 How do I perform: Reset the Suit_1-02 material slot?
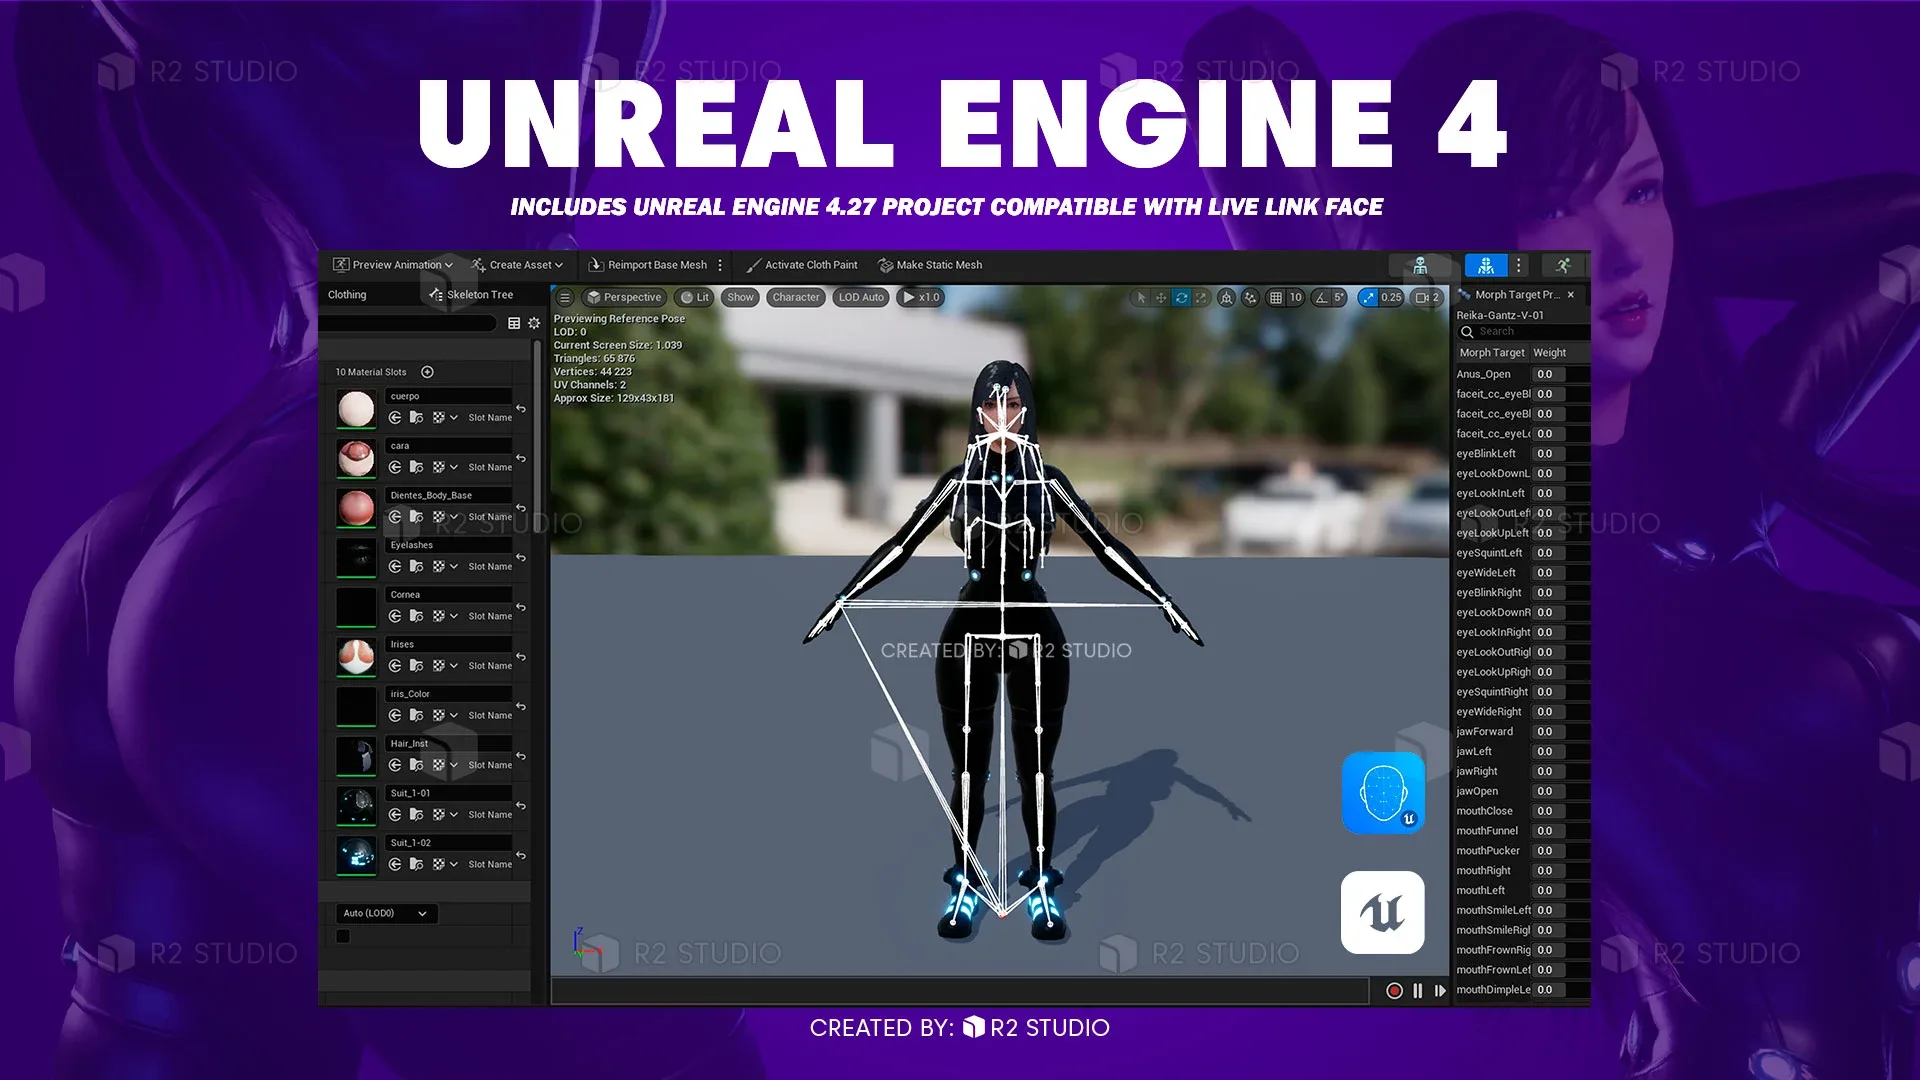point(521,855)
